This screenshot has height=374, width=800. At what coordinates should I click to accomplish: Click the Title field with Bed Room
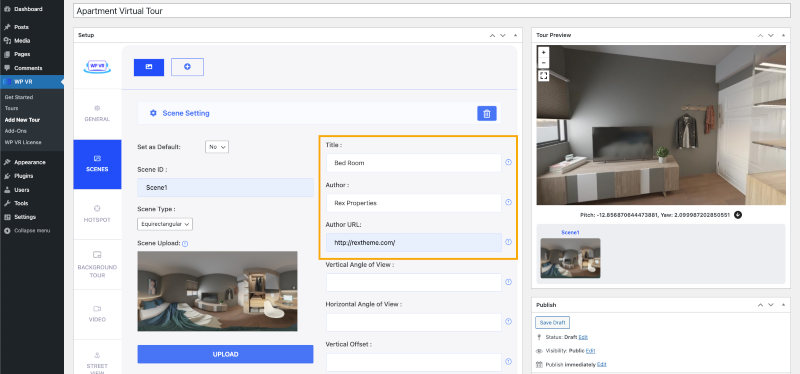pos(414,163)
